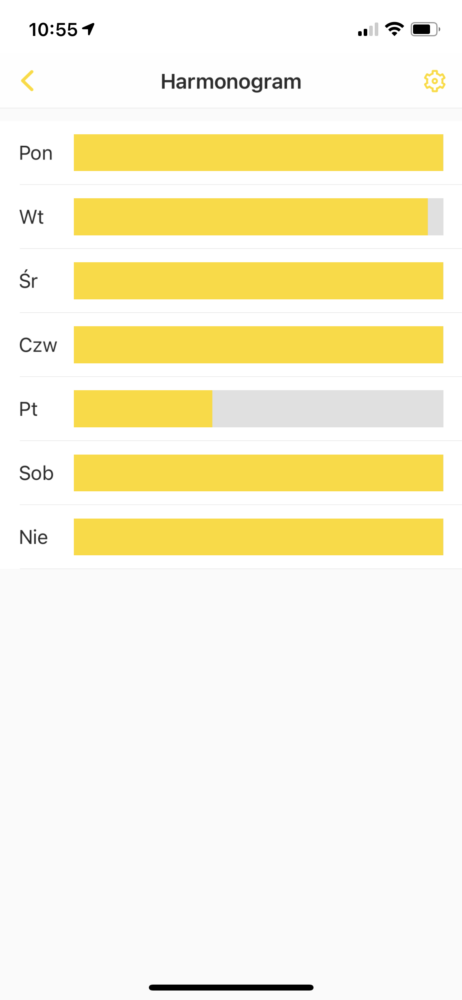Tap the home indicator bar
The image size is (462, 1000).
click(x=231, y=987)
